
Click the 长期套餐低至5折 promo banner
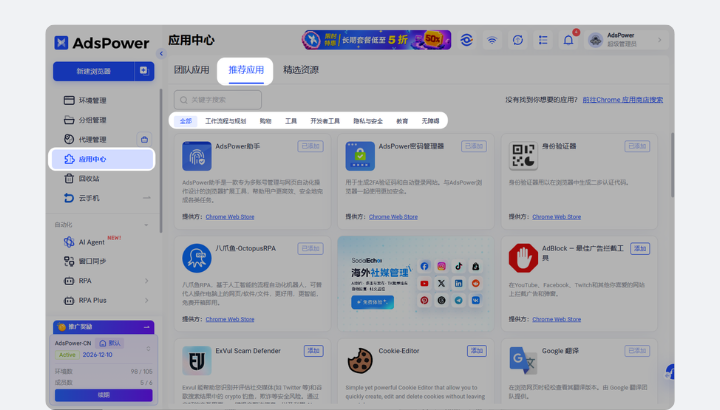(x=376, y=40)
